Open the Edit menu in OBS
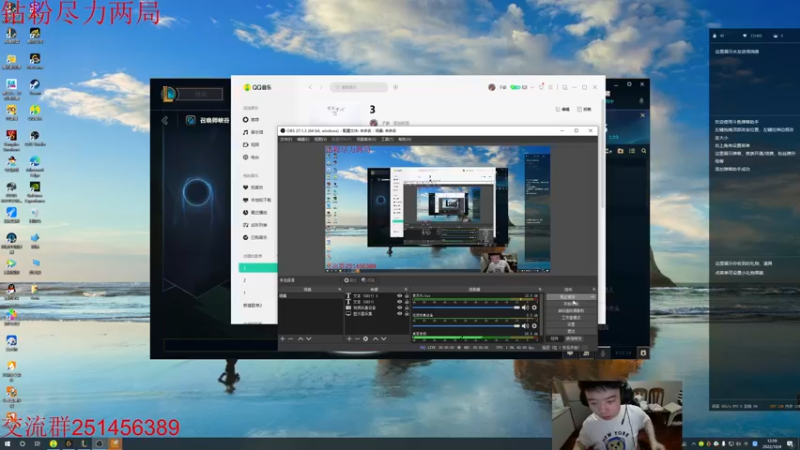 point(303,139)
